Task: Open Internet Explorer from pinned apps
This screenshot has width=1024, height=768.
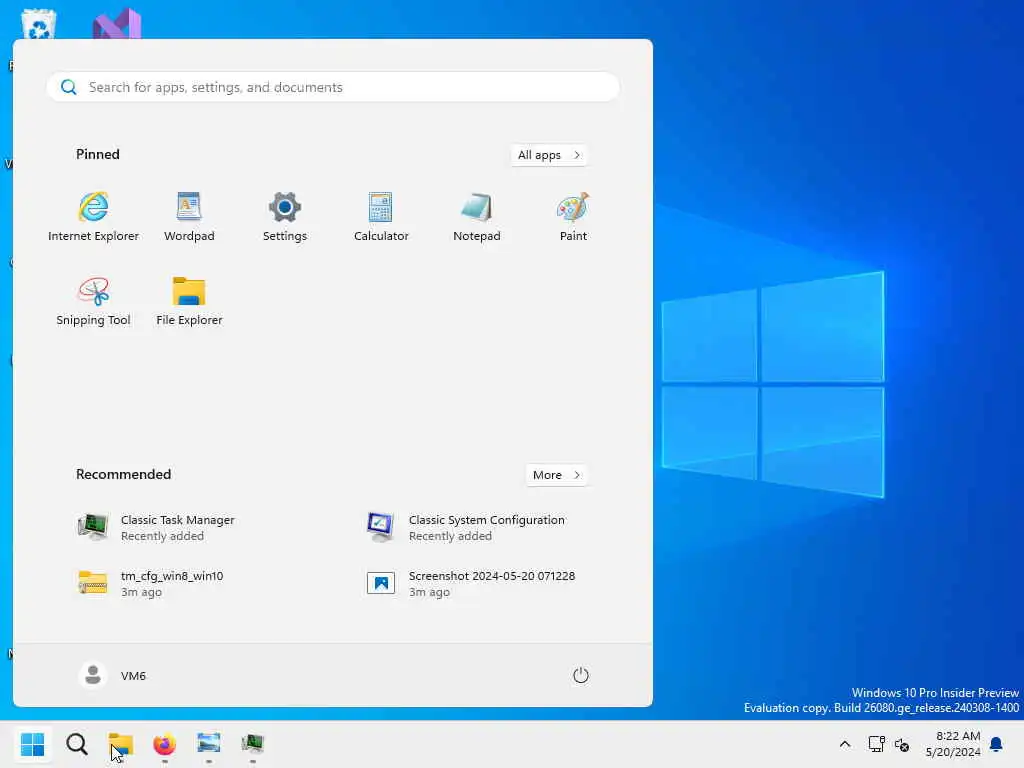Action: pos(93,217)
